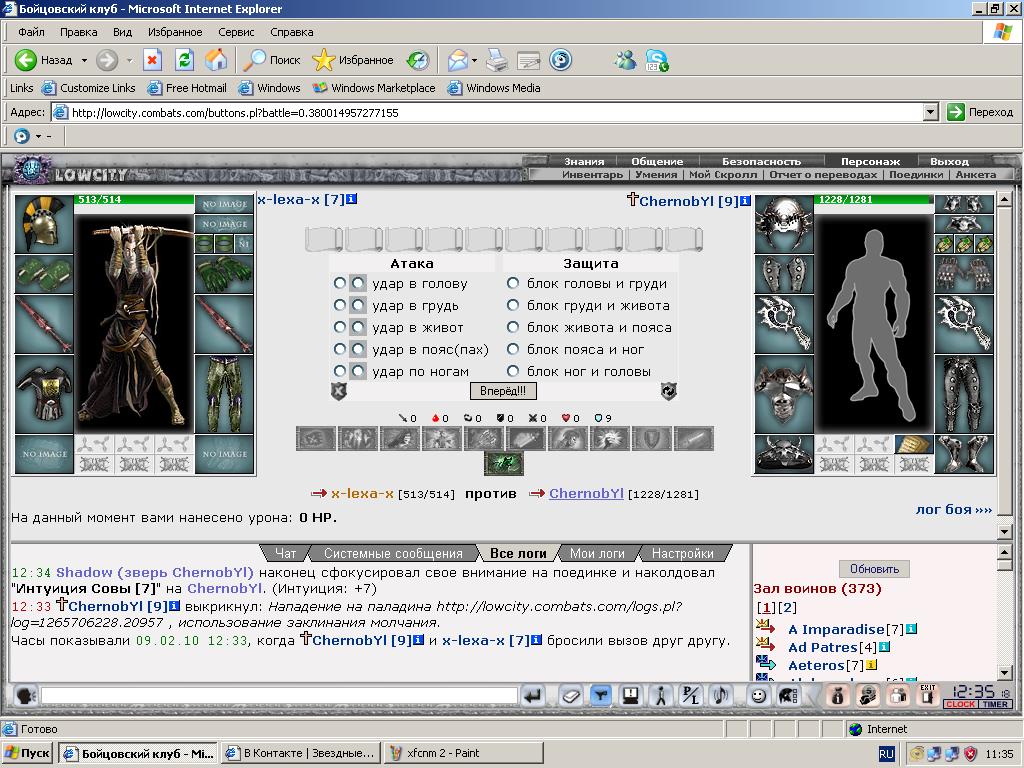Open dropdown arrow beside the blue swirl toolbar icon

point(39,136)
